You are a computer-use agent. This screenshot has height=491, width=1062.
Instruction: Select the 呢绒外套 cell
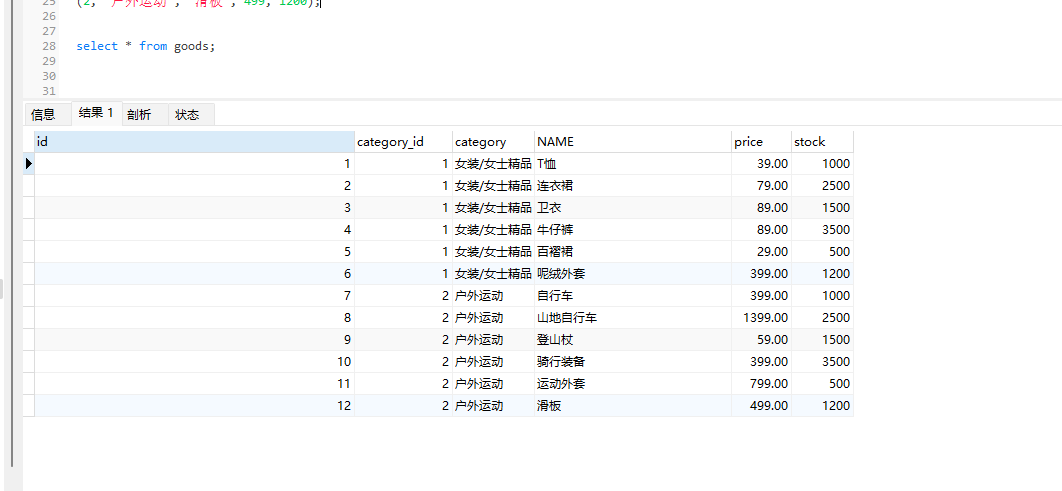click(x=633, y=274)
